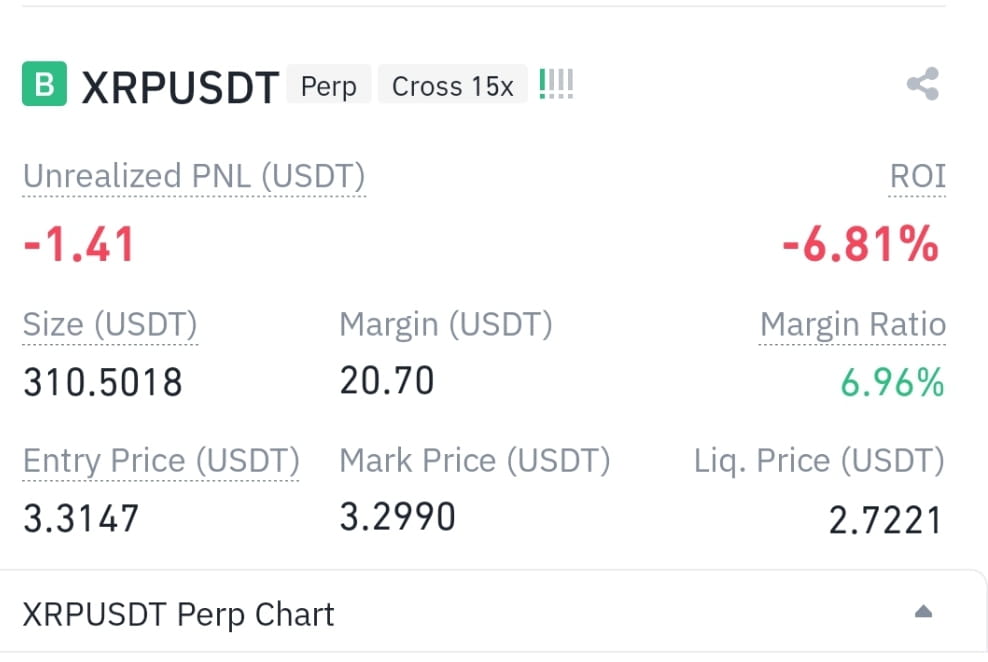Screen dimensions: 988x662
Task: Tap the ROI label for details
Action: [x=917, y=176]
